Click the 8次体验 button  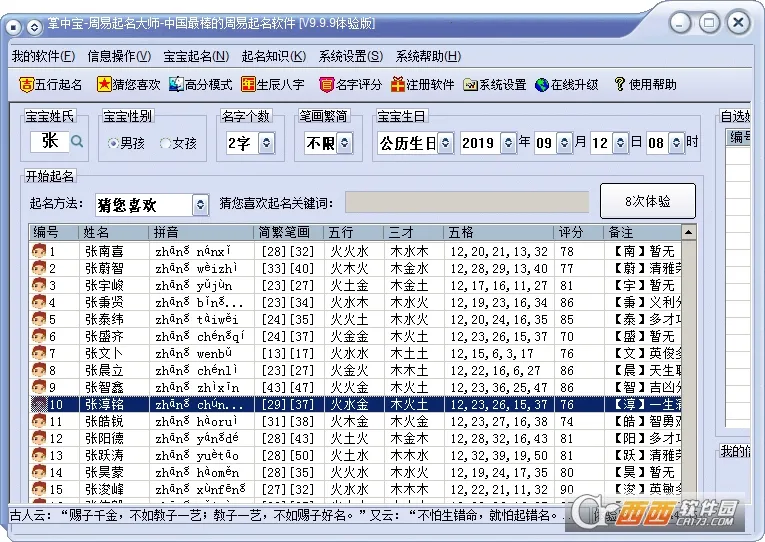tap(647, 201)
